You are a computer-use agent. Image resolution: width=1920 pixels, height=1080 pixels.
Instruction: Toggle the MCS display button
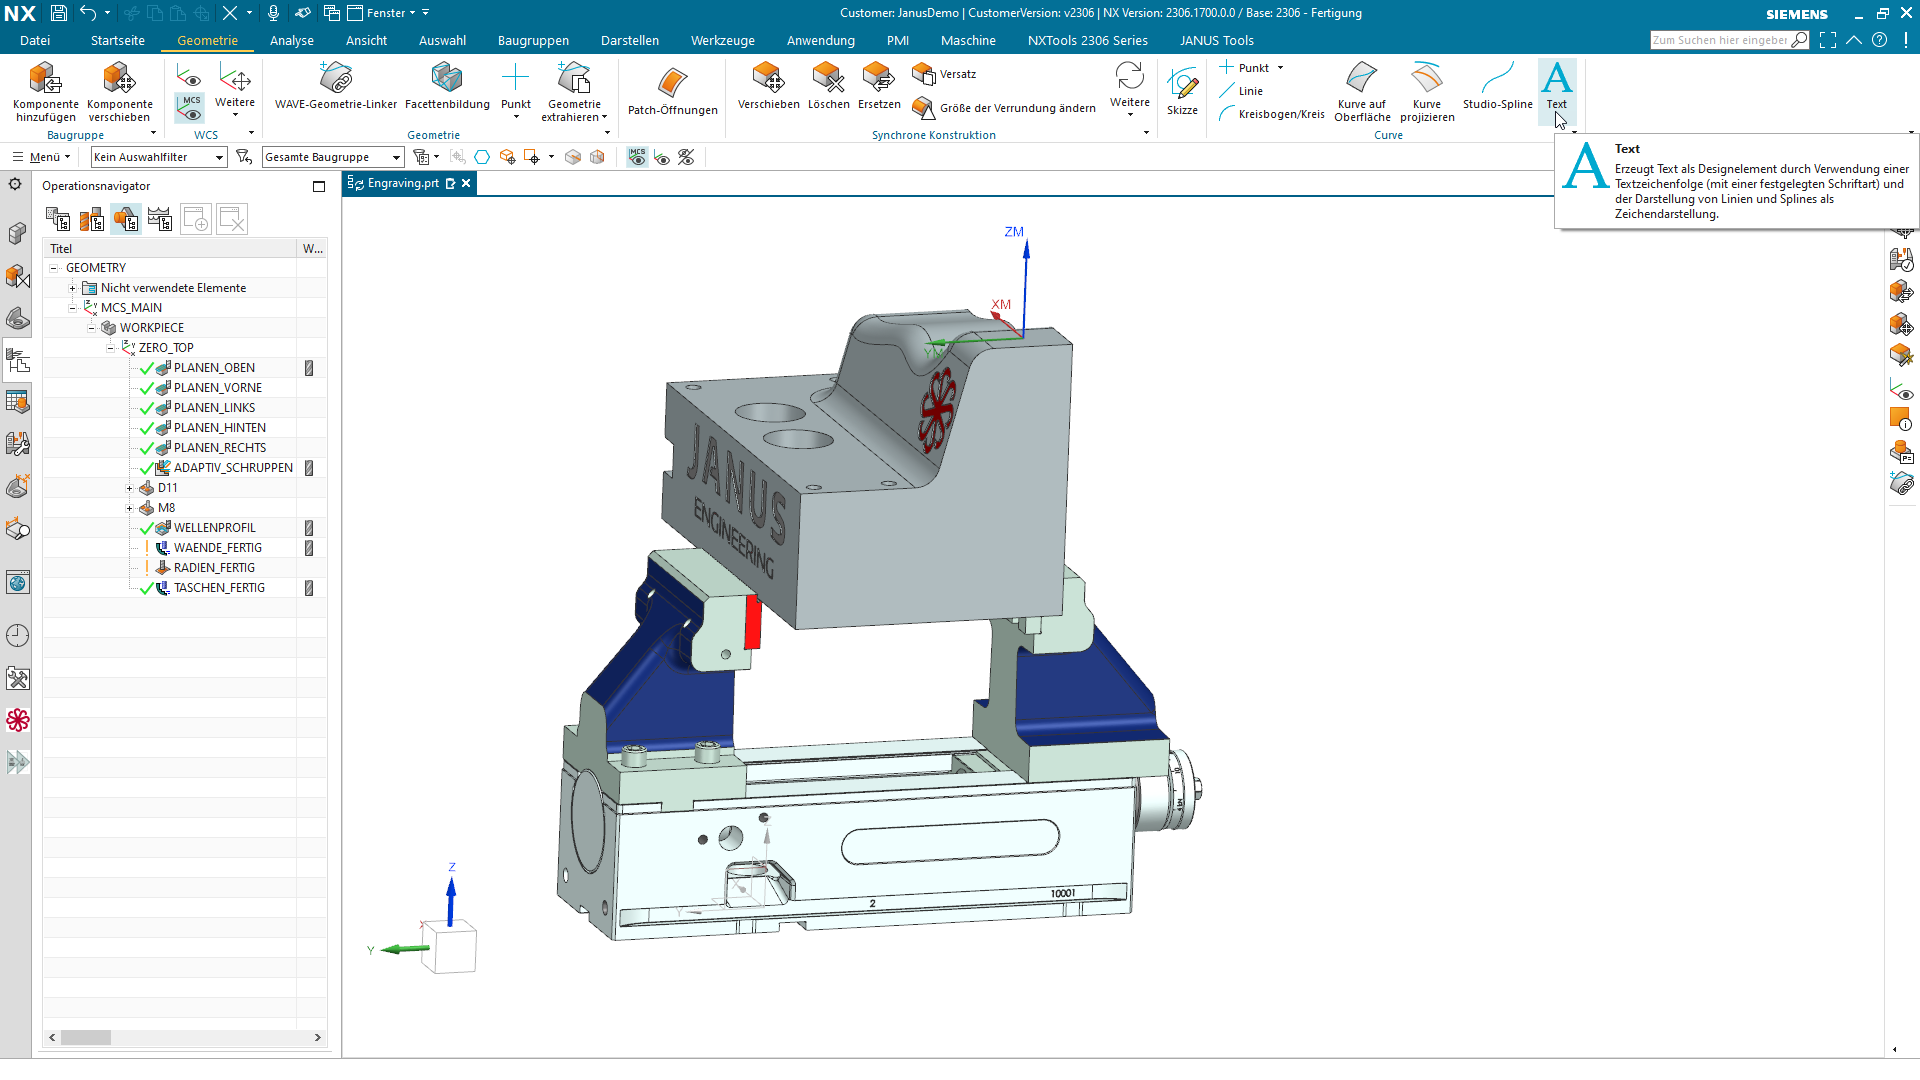pyautogui.click(x=190, y=107)
